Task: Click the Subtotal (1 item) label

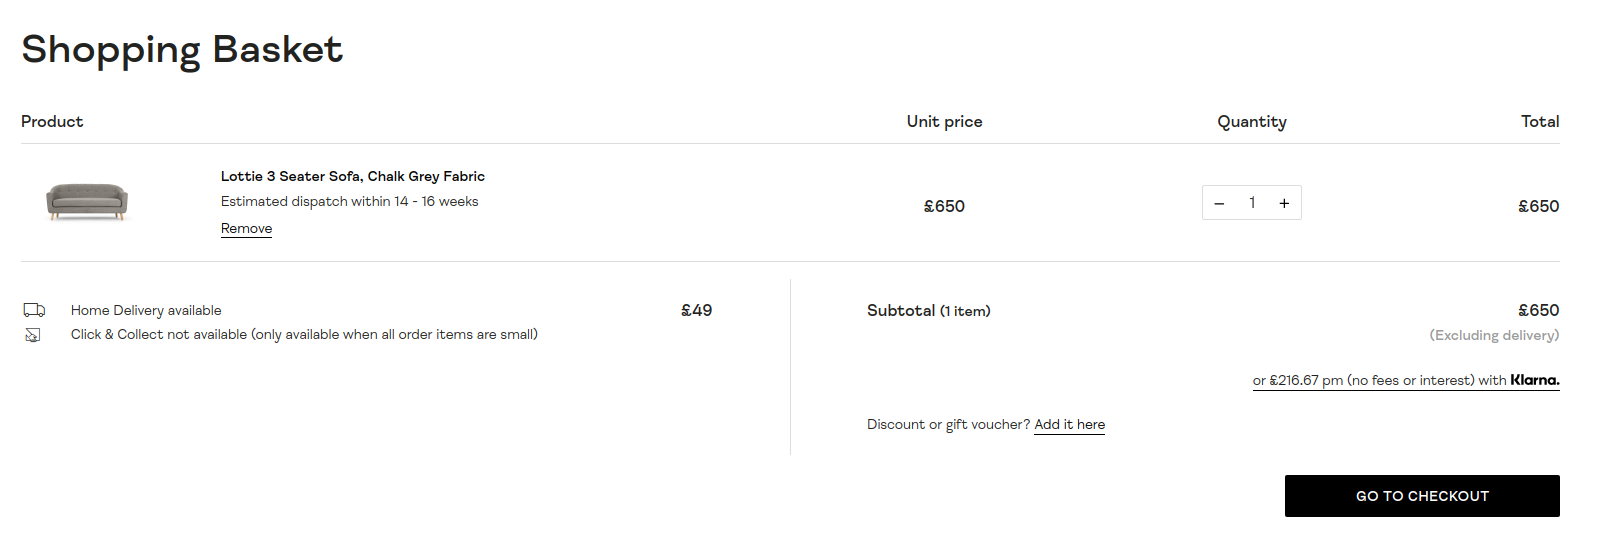Action: [928, 310]
